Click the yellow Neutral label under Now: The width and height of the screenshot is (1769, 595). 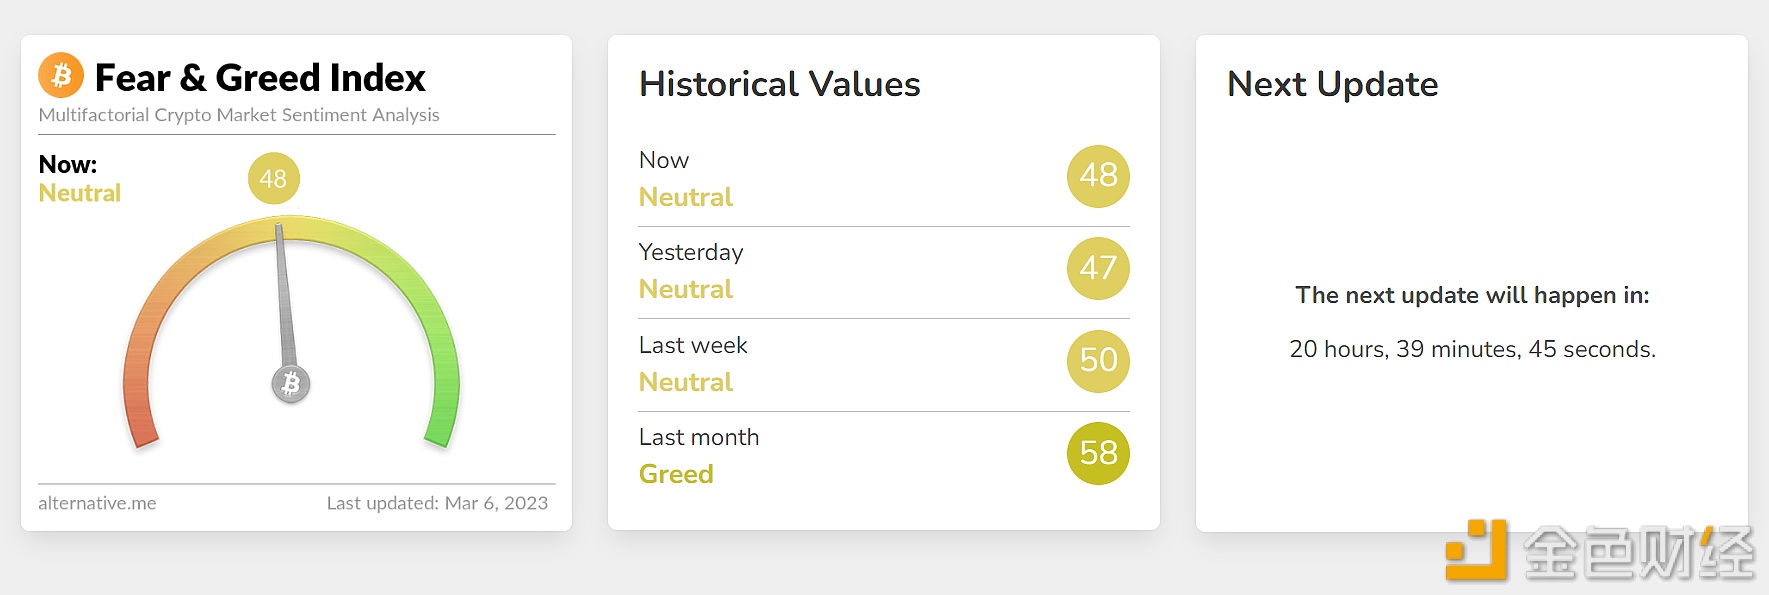80,193
